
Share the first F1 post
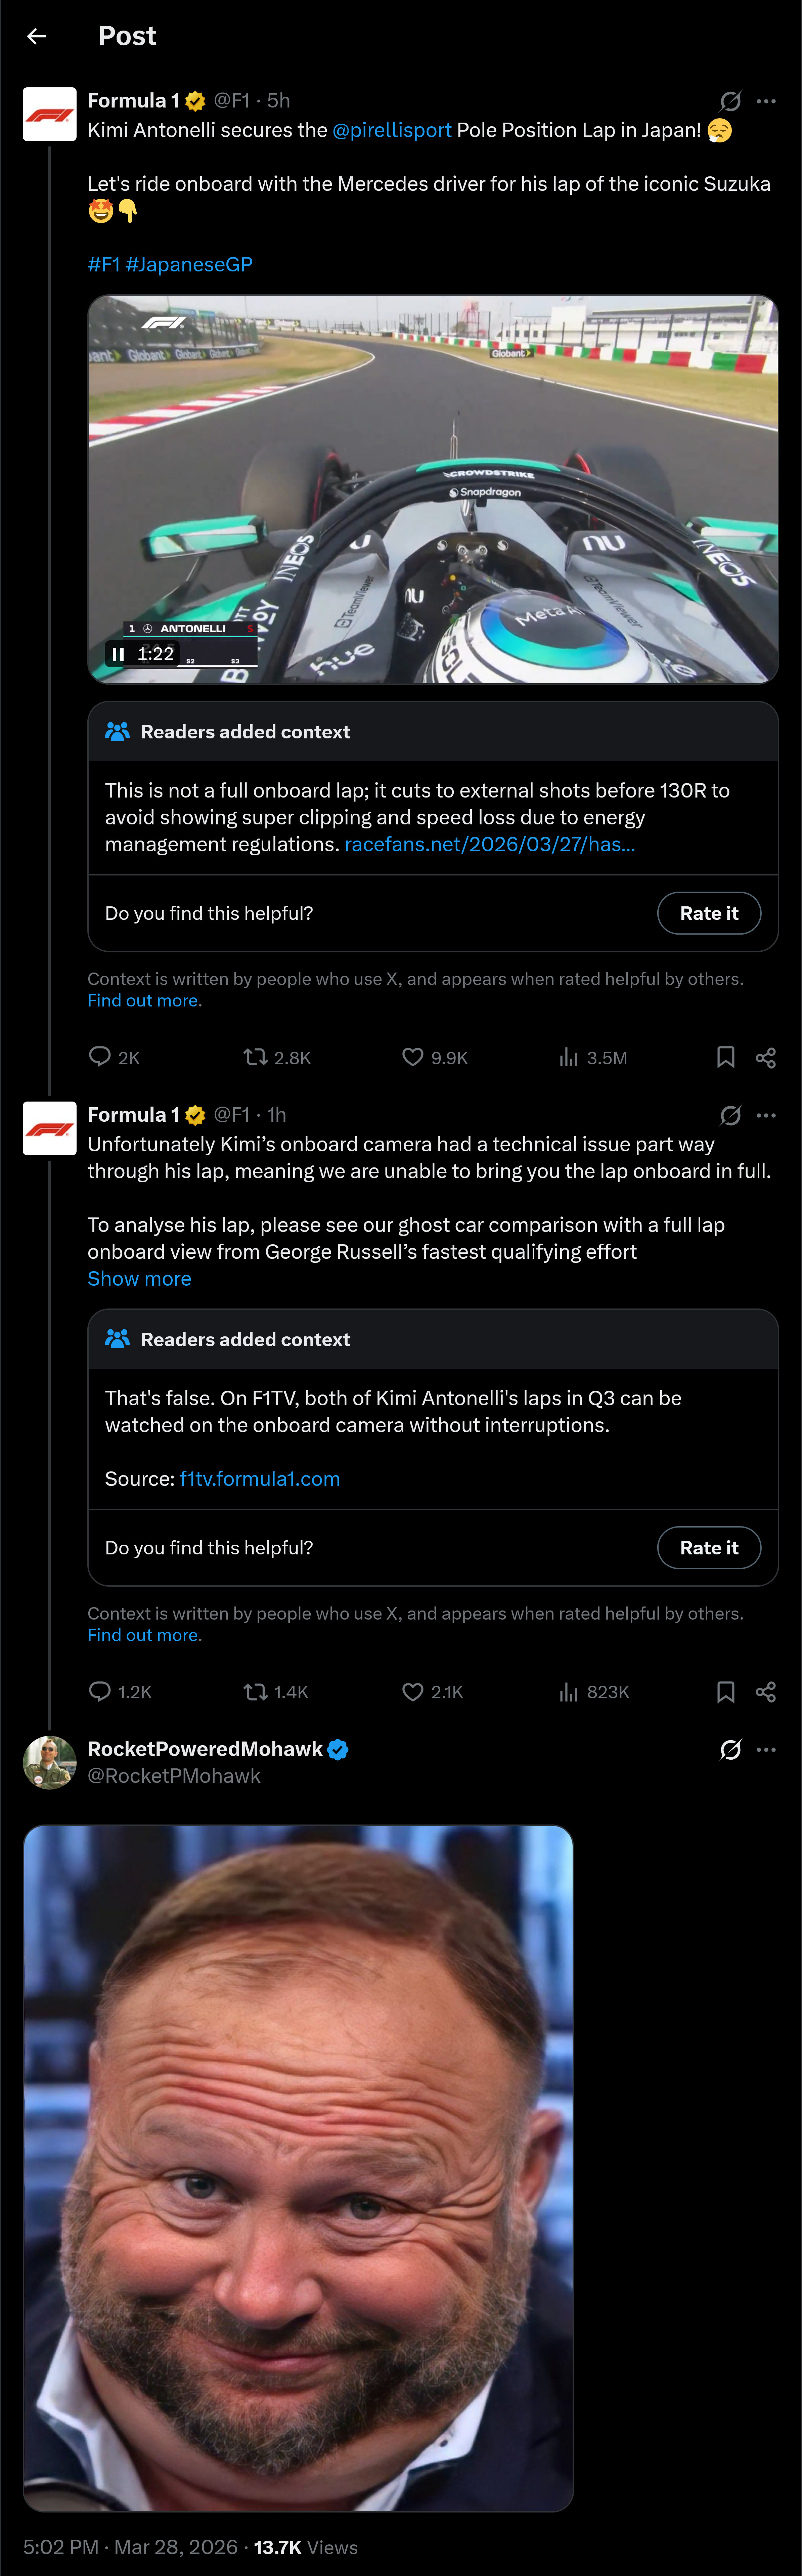(766, 1057)
